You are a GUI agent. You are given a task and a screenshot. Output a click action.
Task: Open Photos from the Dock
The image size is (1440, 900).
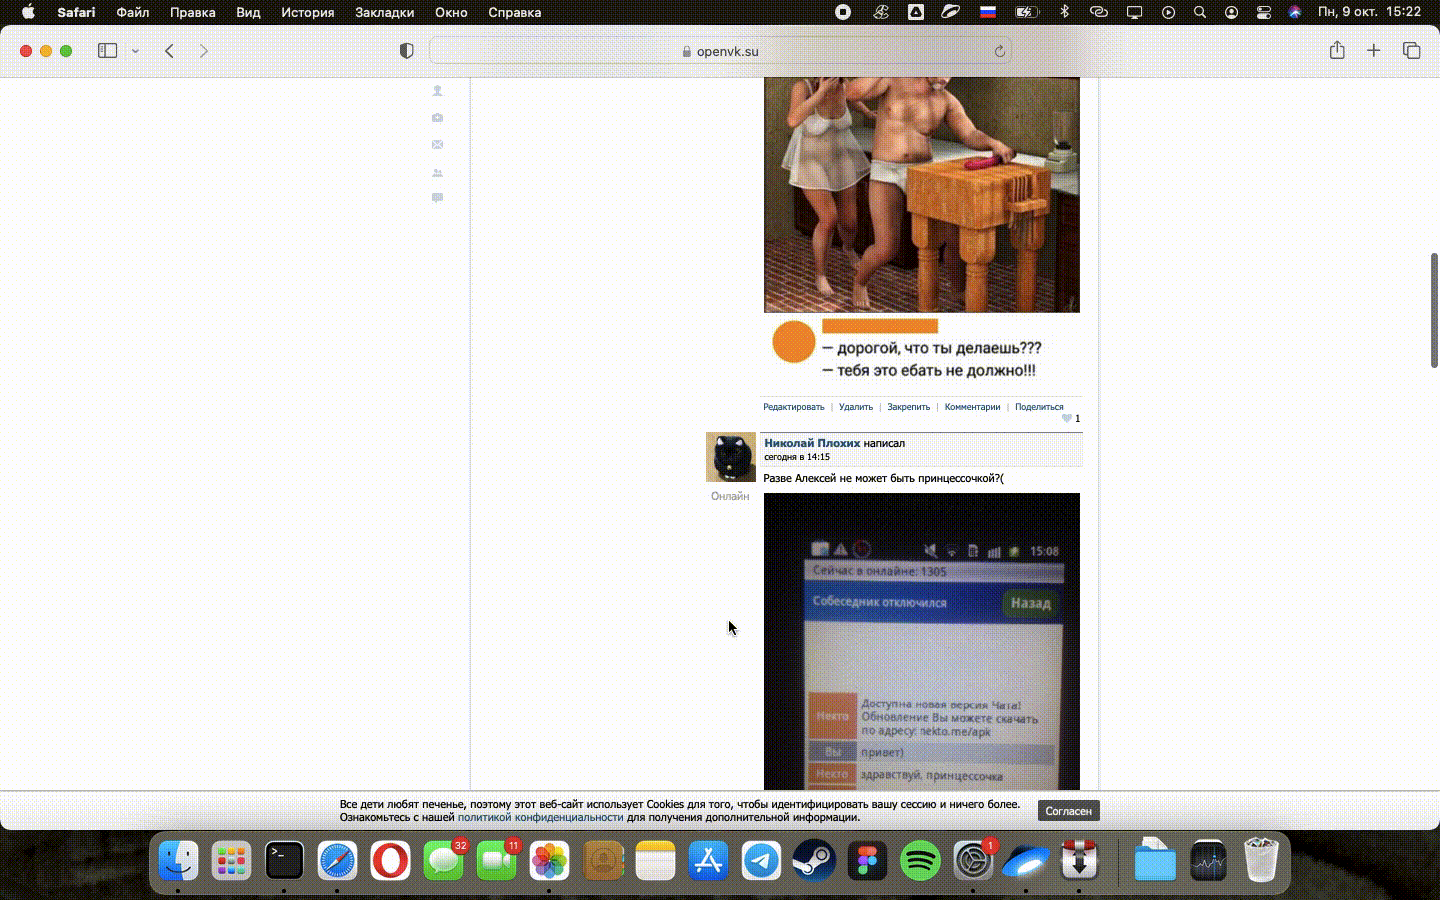tap(549, 860)
